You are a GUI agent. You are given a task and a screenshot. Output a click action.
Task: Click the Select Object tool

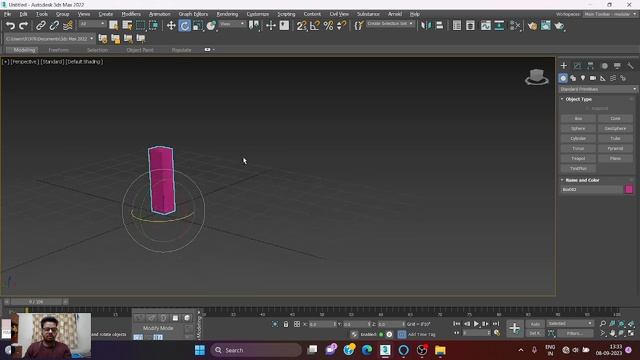(x=113, y=26)
